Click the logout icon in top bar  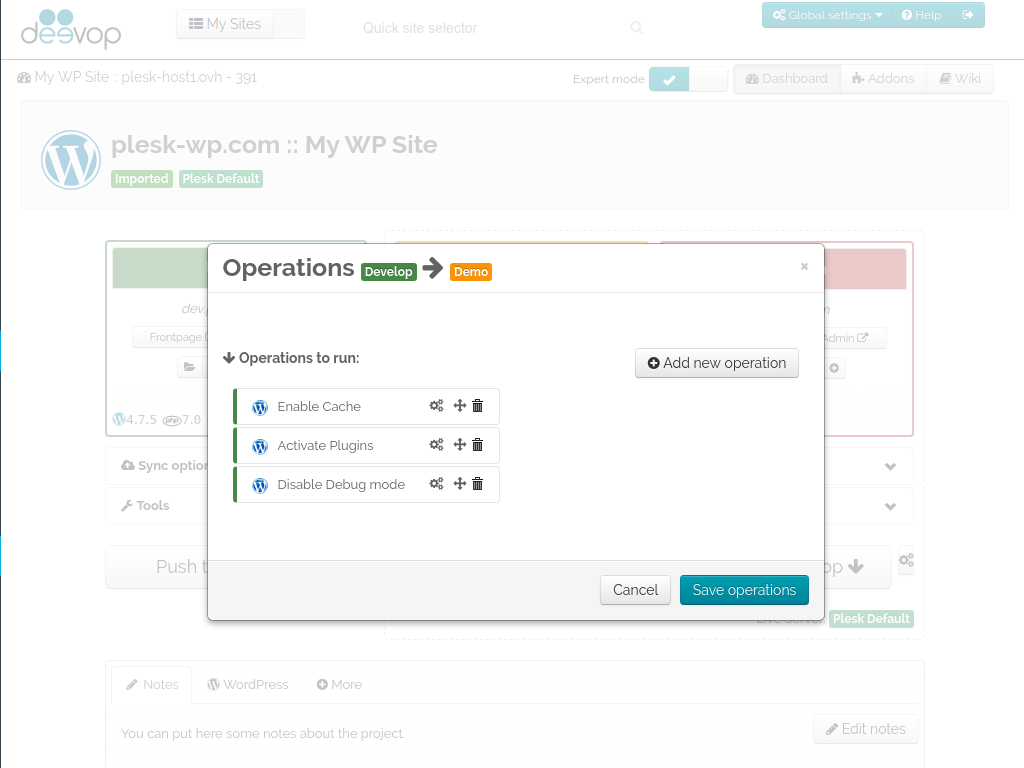[968, 15]
